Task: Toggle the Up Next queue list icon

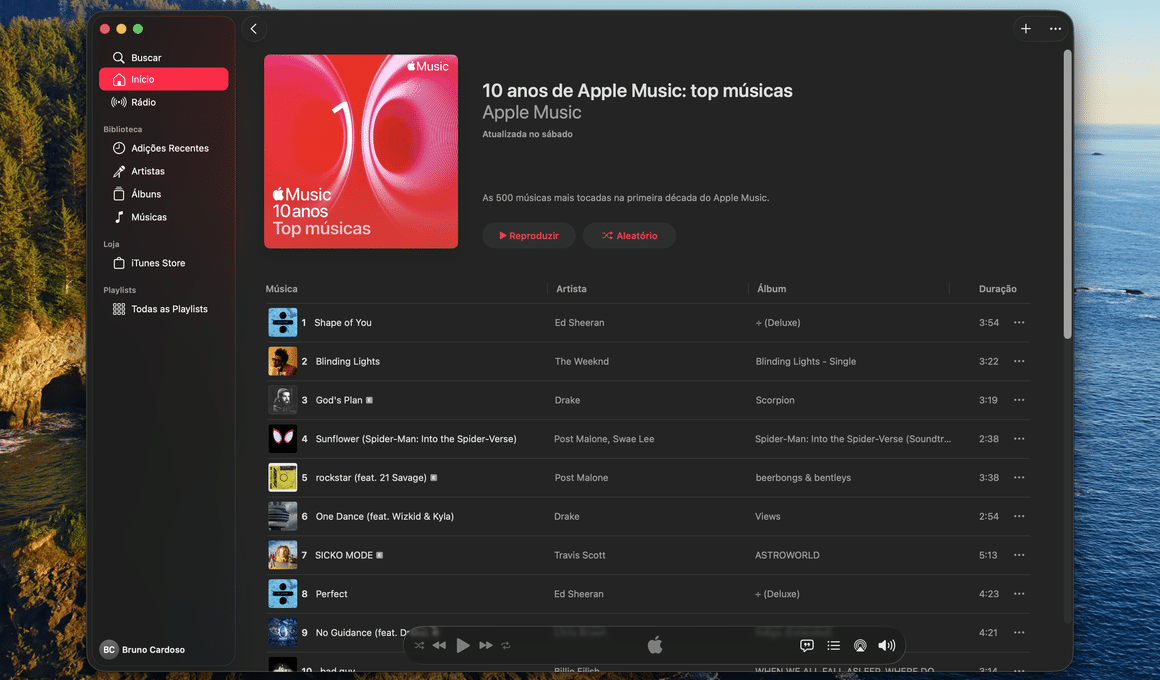Action: coord(834,645)
